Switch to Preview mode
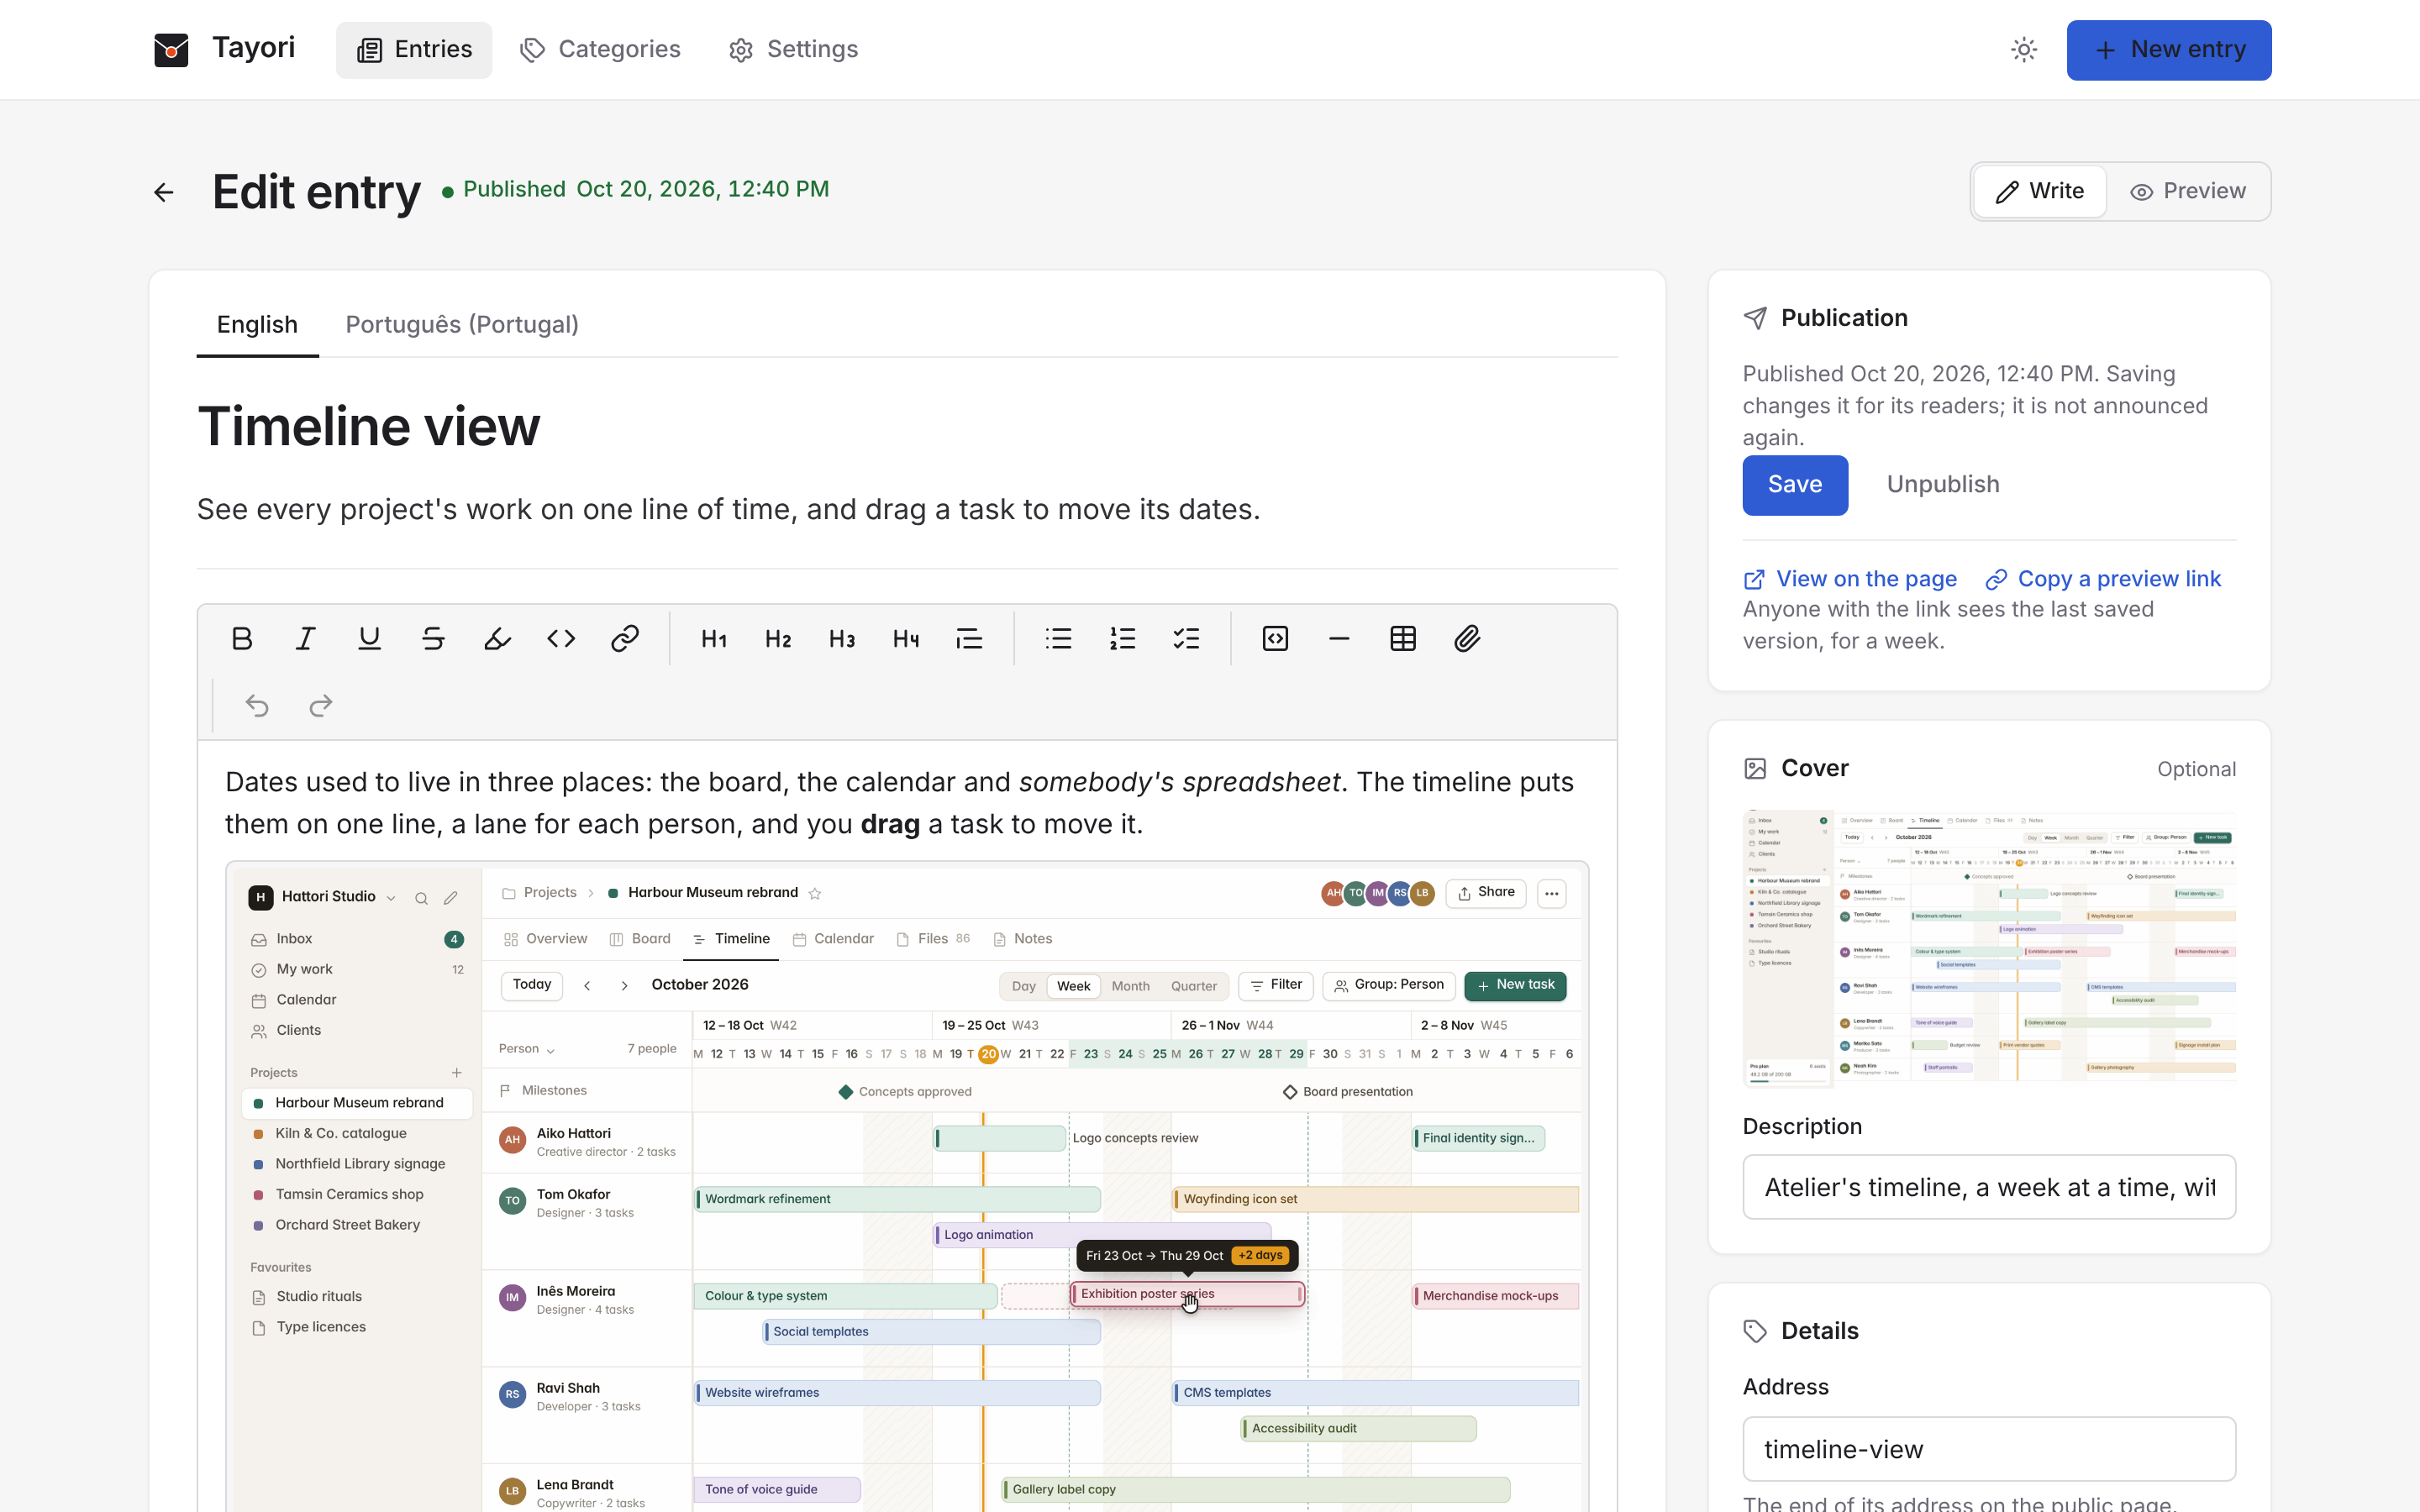This screenshot has height=1512, width=2420. pos(2188,191)
